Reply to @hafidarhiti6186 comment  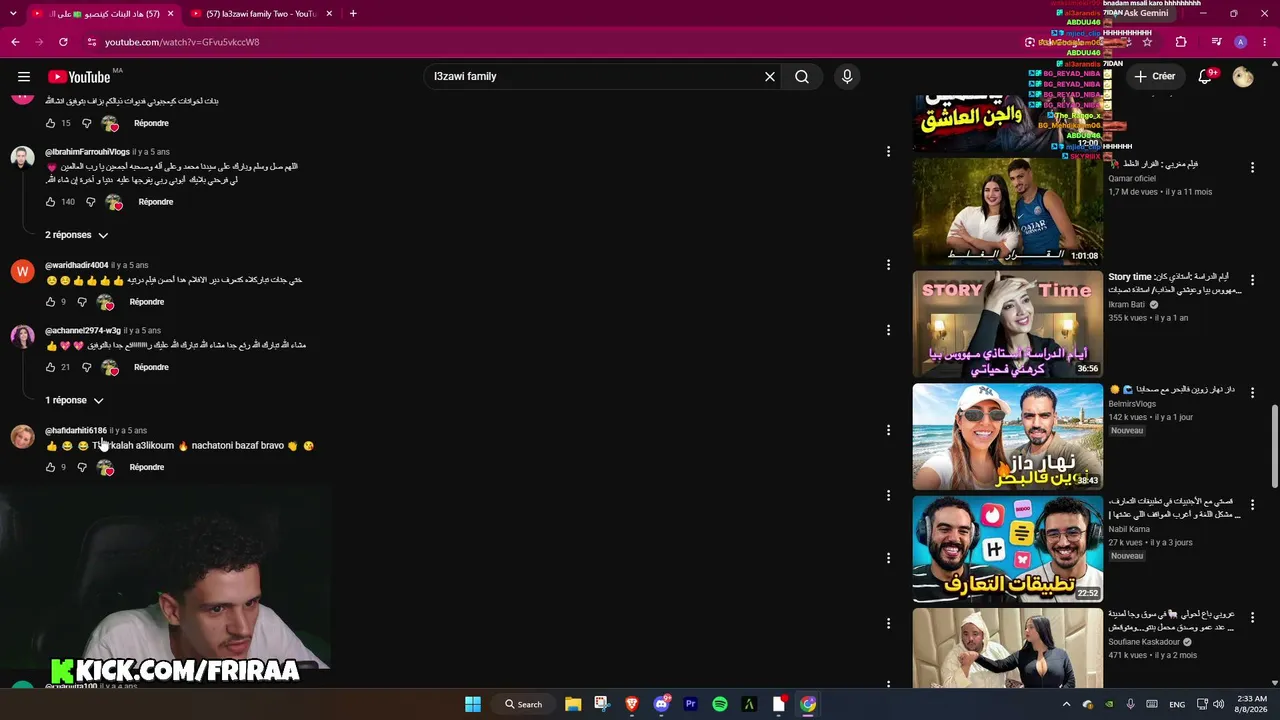coord(147,467)
